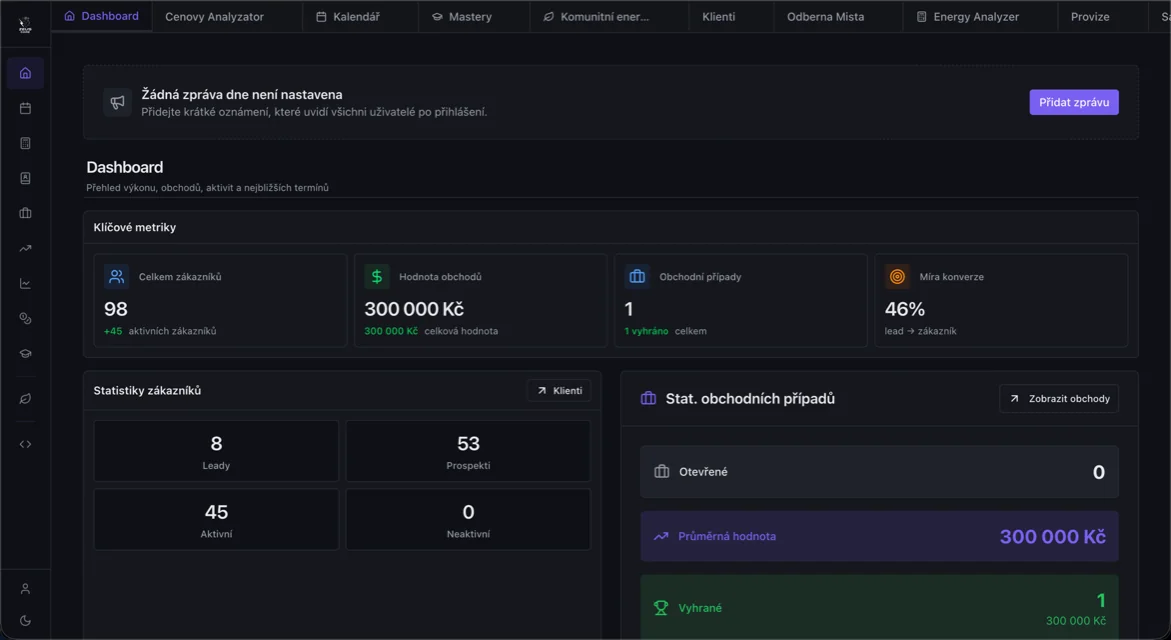Open the graduation cap icon in the sidebar
This screenshot has width=1171, height=640.
pos(25,354)
